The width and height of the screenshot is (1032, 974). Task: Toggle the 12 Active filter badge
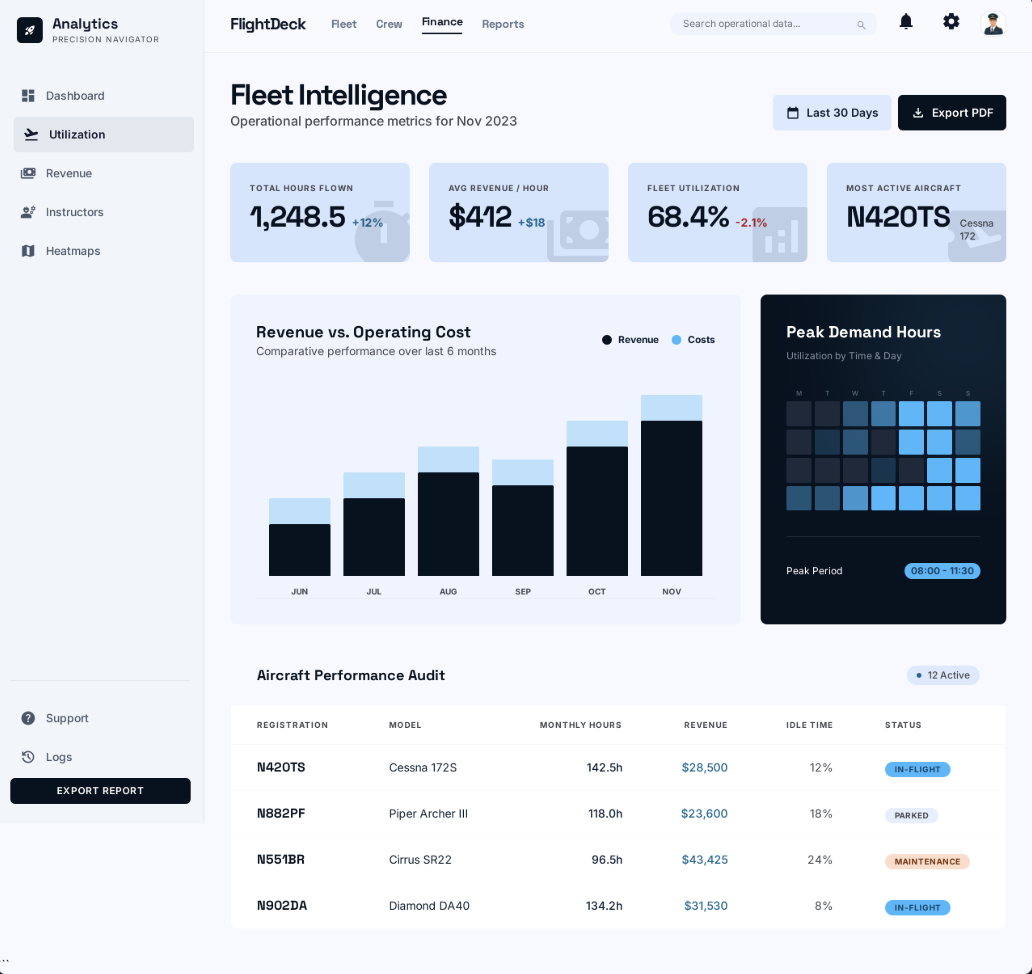click(x=943, y=675)
